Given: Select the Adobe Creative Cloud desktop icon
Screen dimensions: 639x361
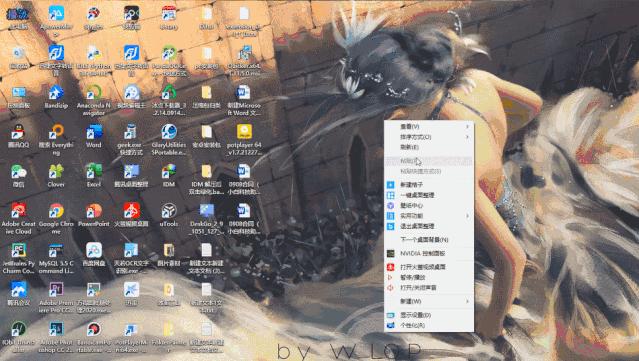Looking at the screenshot, I should pos(18,219).
